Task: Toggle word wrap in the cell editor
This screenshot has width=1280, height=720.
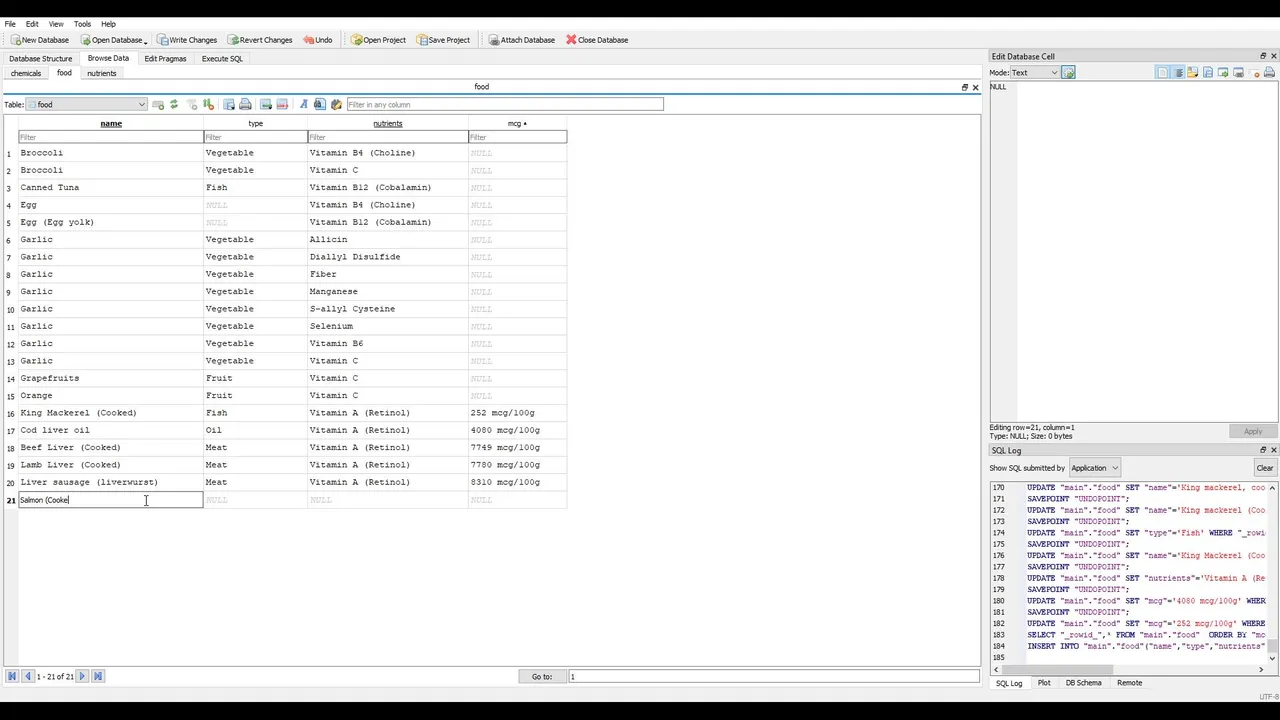Action: 1178,72
